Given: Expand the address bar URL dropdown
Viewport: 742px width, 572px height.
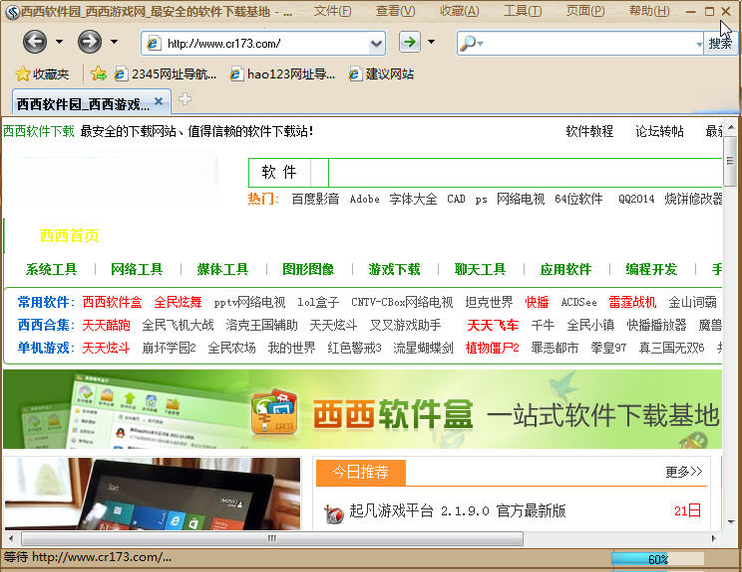Looking at the screenshot, I should point(376,44).
